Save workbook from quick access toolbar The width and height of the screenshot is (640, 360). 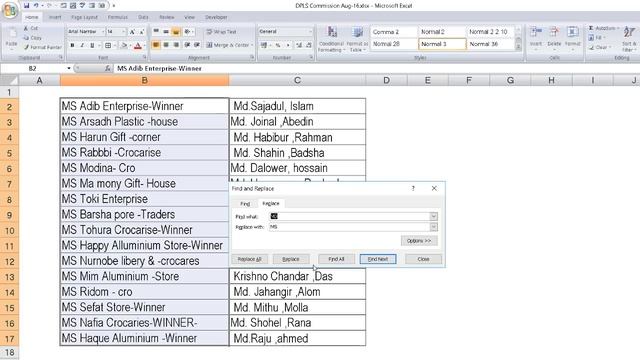click(27, 6)
